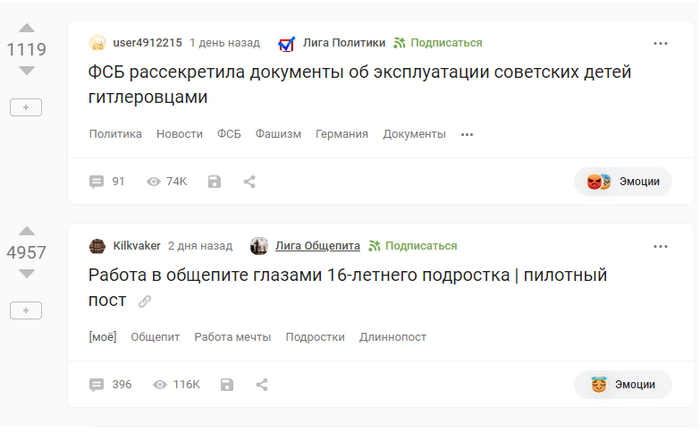This screenshot has width=700, height=433.
Task: Open comments on the 396-comment post
Action: [x=110, y=384]
